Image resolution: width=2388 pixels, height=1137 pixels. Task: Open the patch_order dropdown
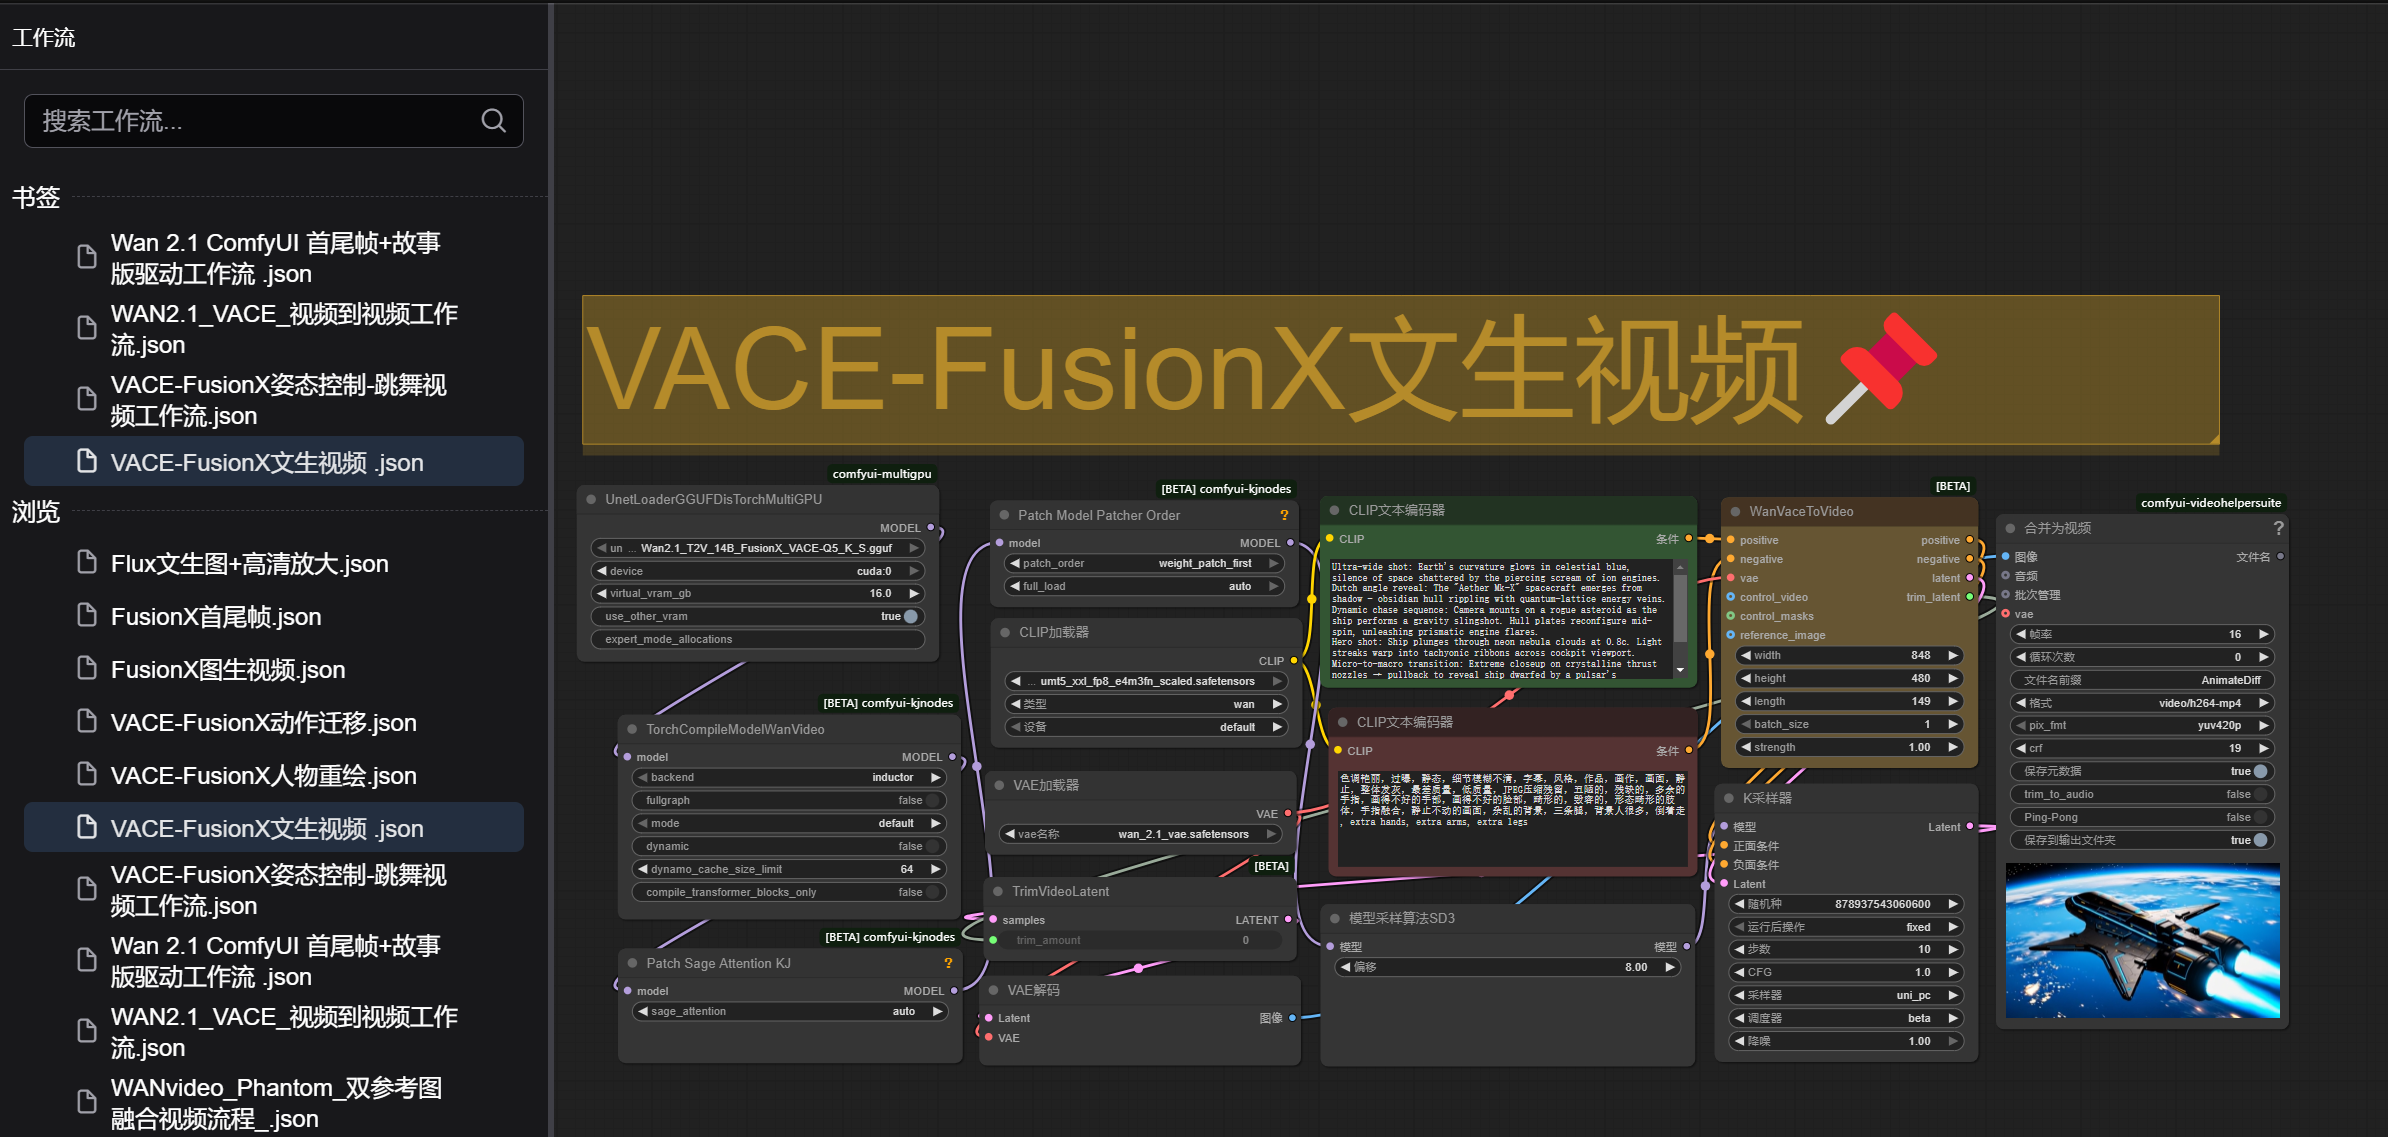(1145, 563)
